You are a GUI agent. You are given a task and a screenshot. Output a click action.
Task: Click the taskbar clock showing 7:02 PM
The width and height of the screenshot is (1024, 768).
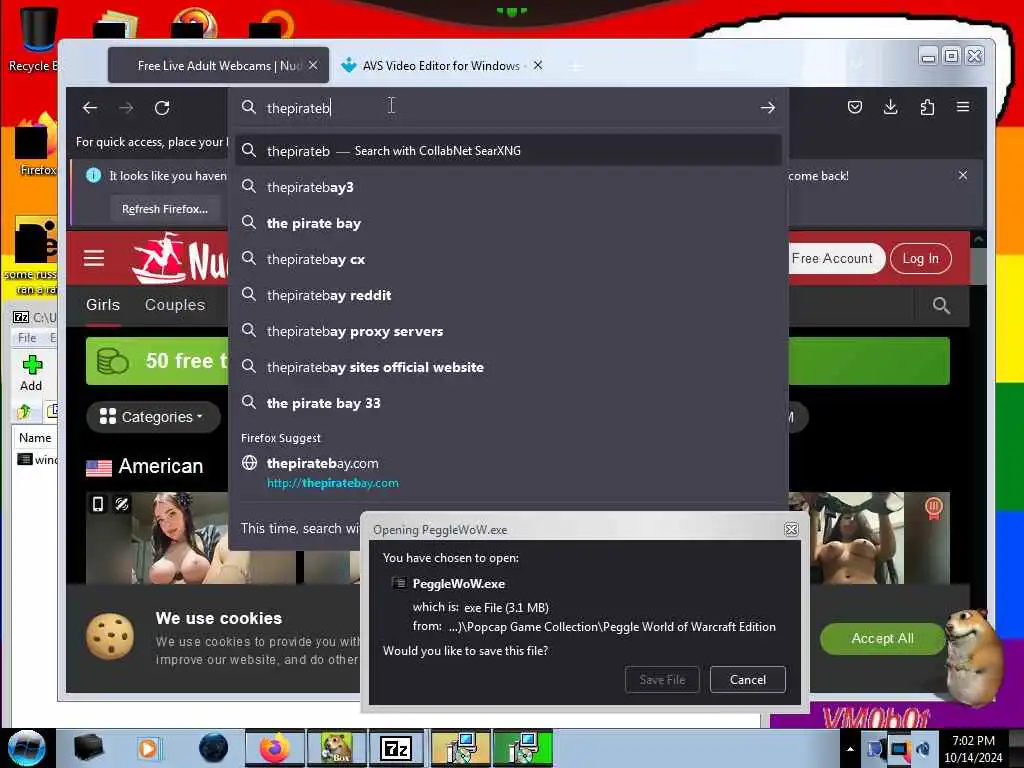[973, 748]
